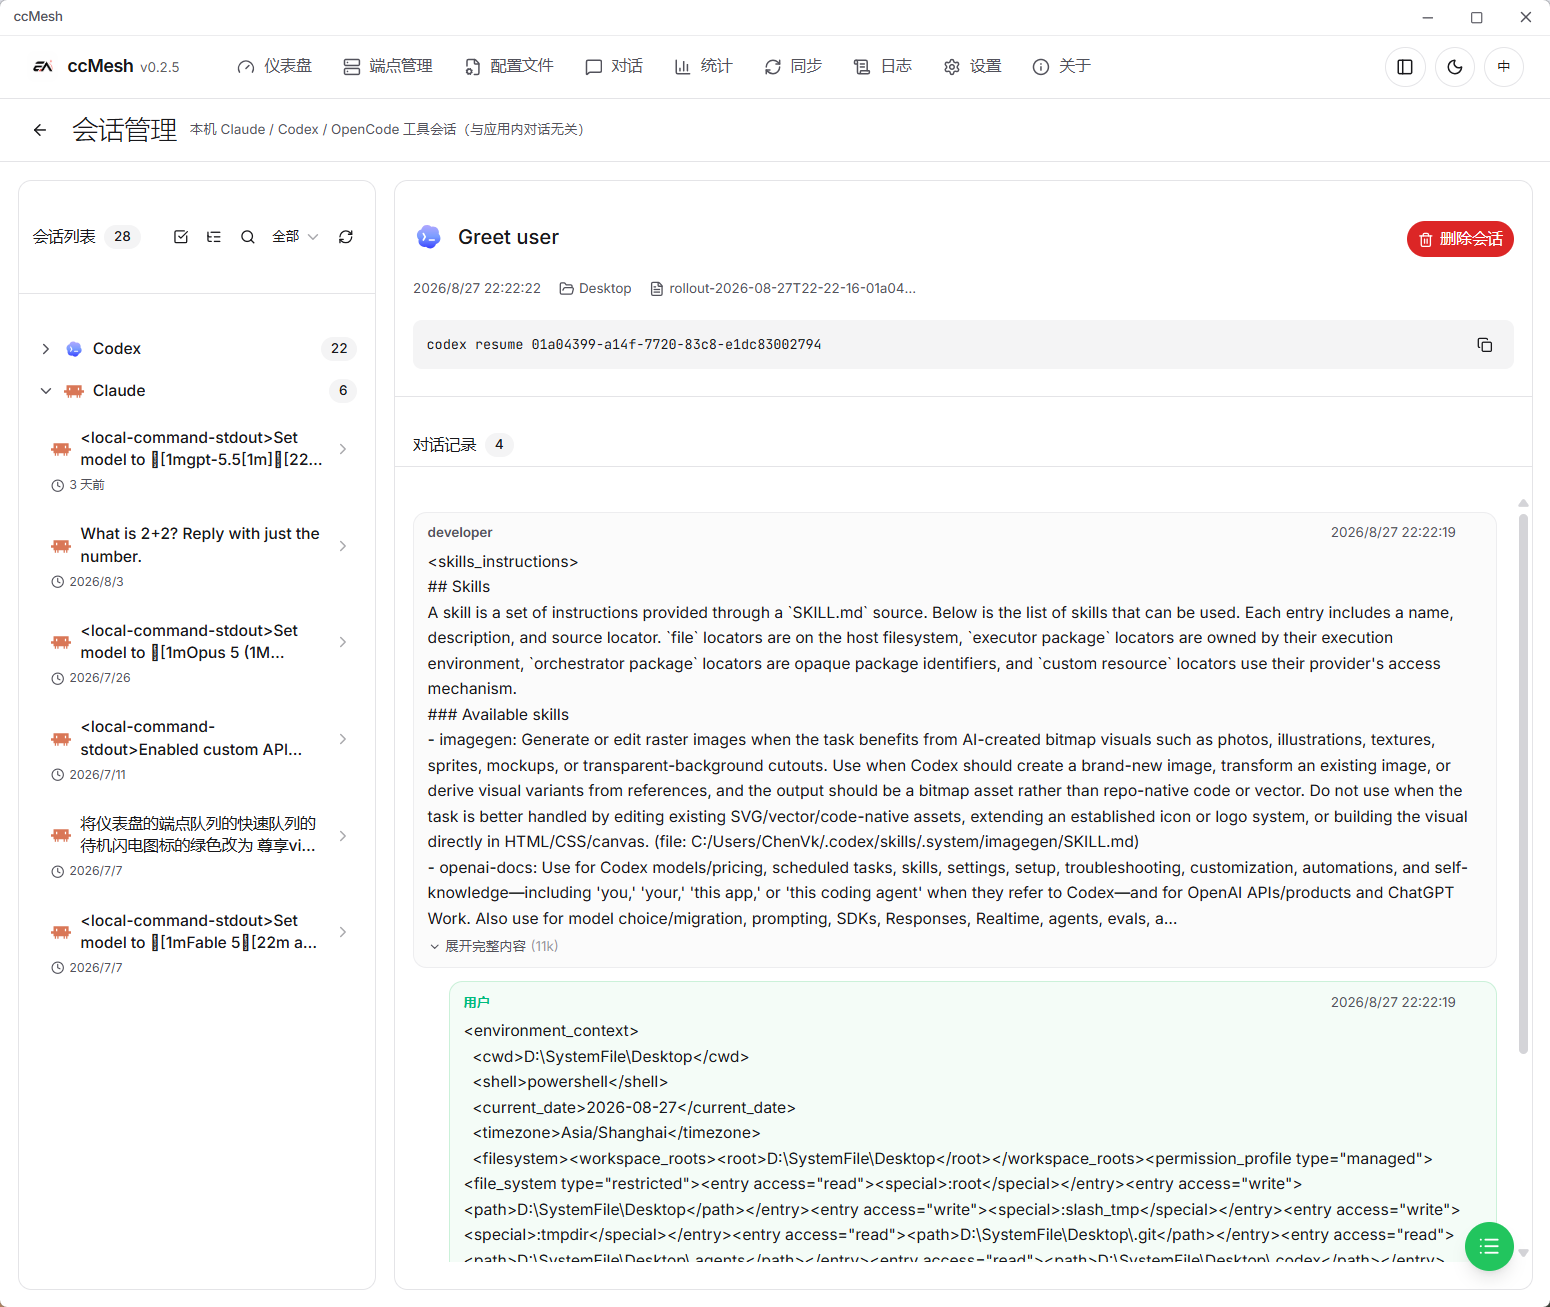Click the version label 'v0.2.5'
Screen dimensions: 1550x1307
tap(160, 68)
